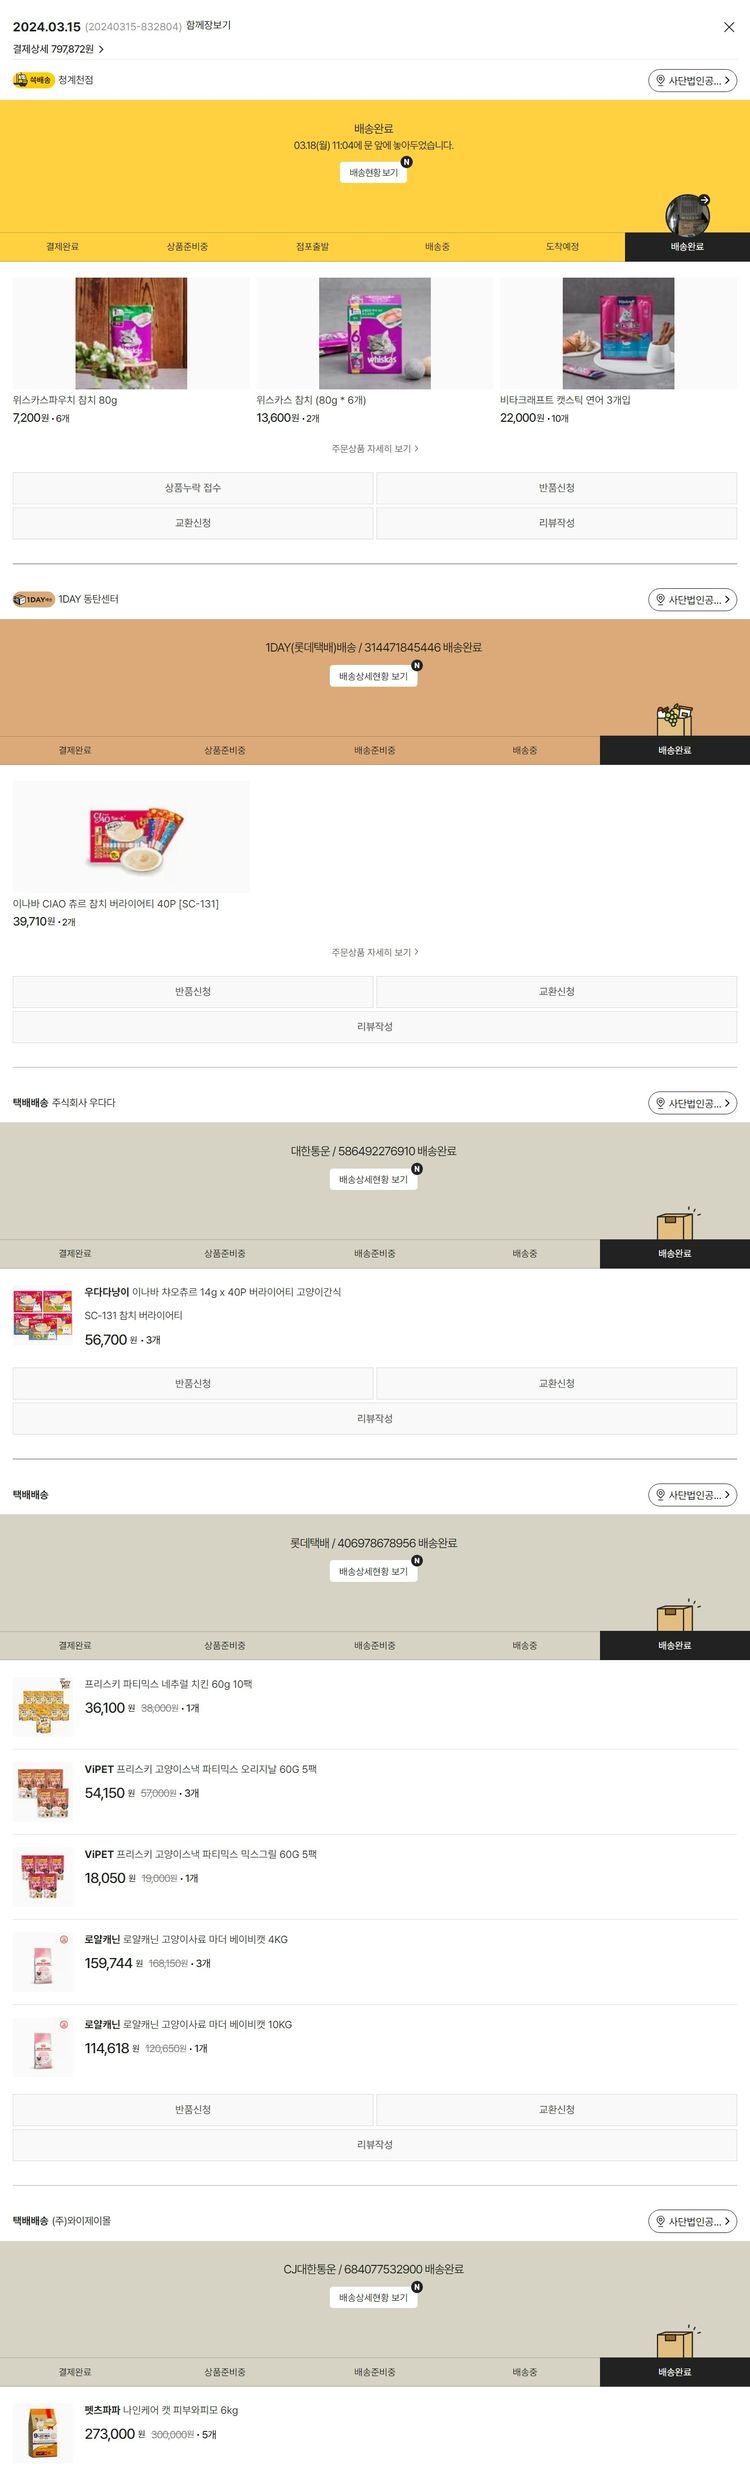
Task: Close the order detail page with X
Action: pyautogui.click(x=729, y=27)
